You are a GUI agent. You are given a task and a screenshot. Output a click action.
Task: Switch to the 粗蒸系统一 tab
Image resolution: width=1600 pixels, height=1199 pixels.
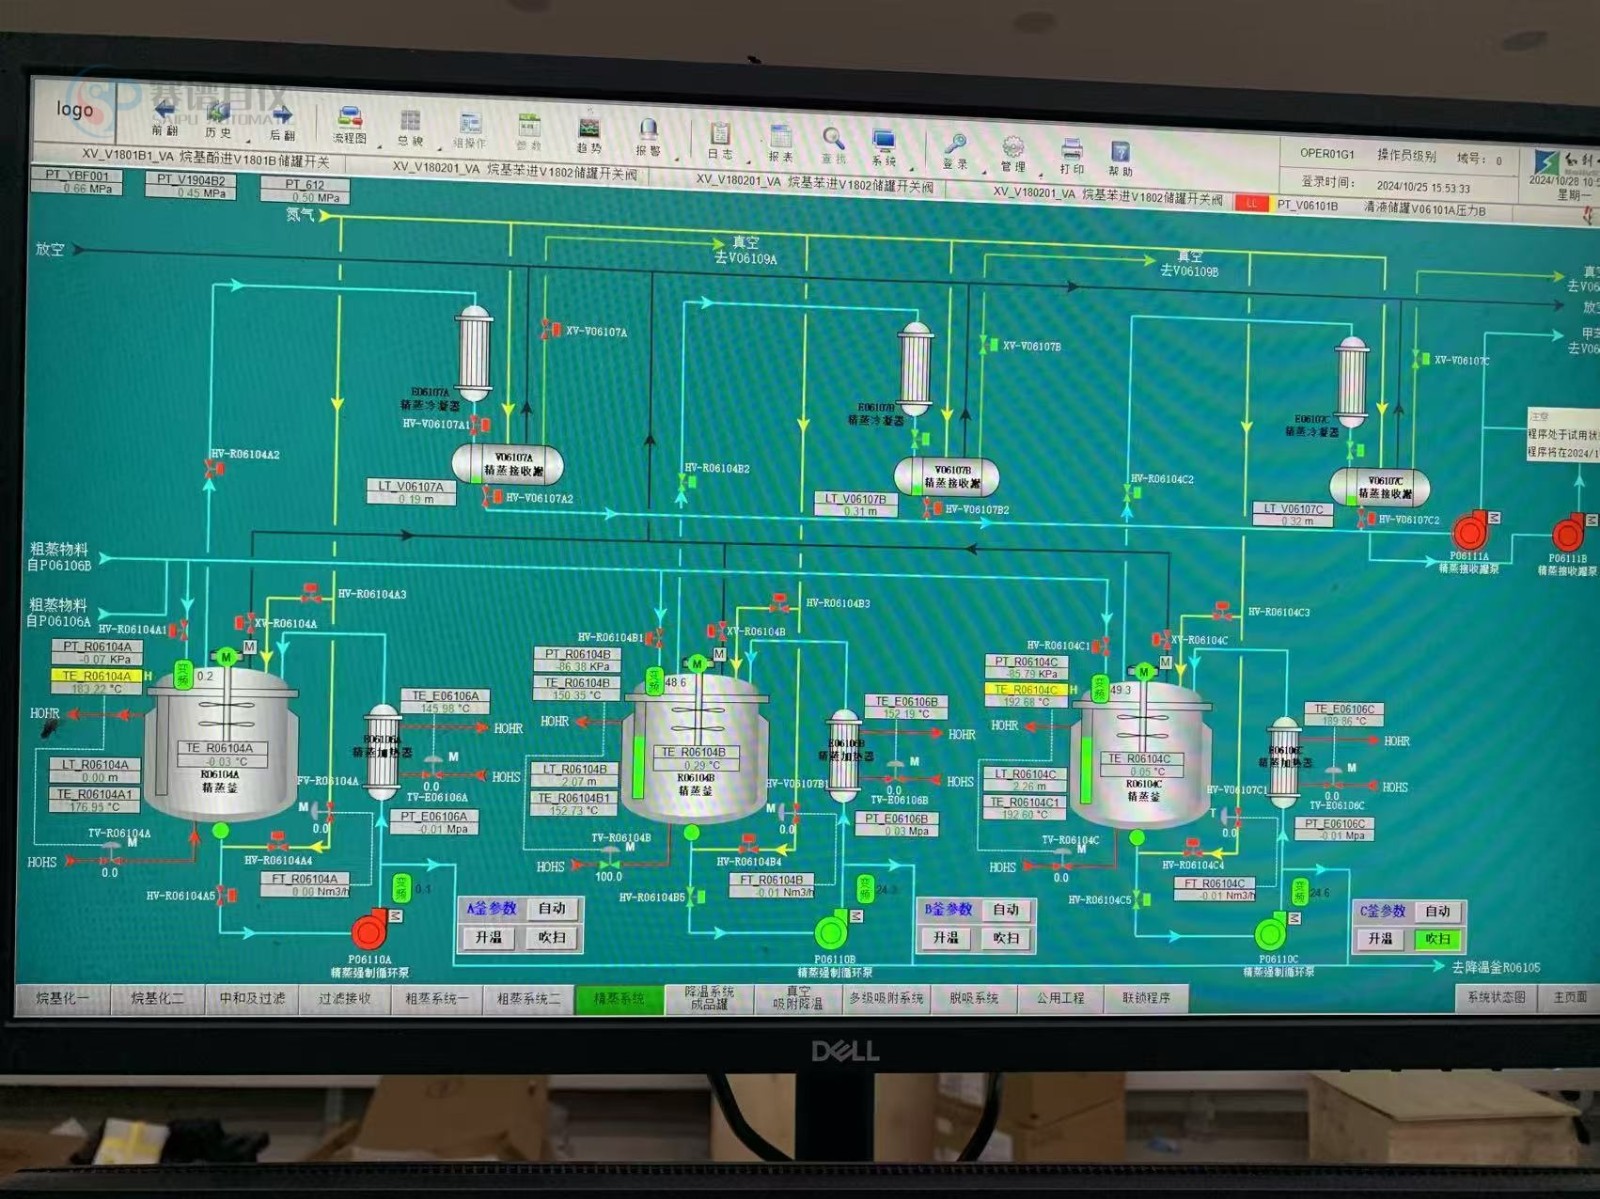coord(436,998)
